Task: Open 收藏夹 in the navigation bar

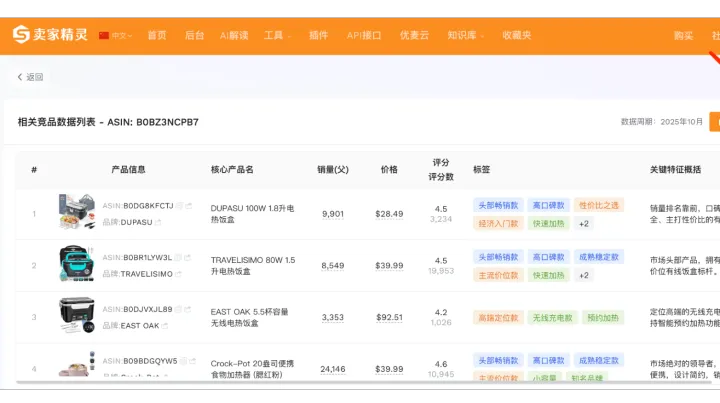Action: 517,35
